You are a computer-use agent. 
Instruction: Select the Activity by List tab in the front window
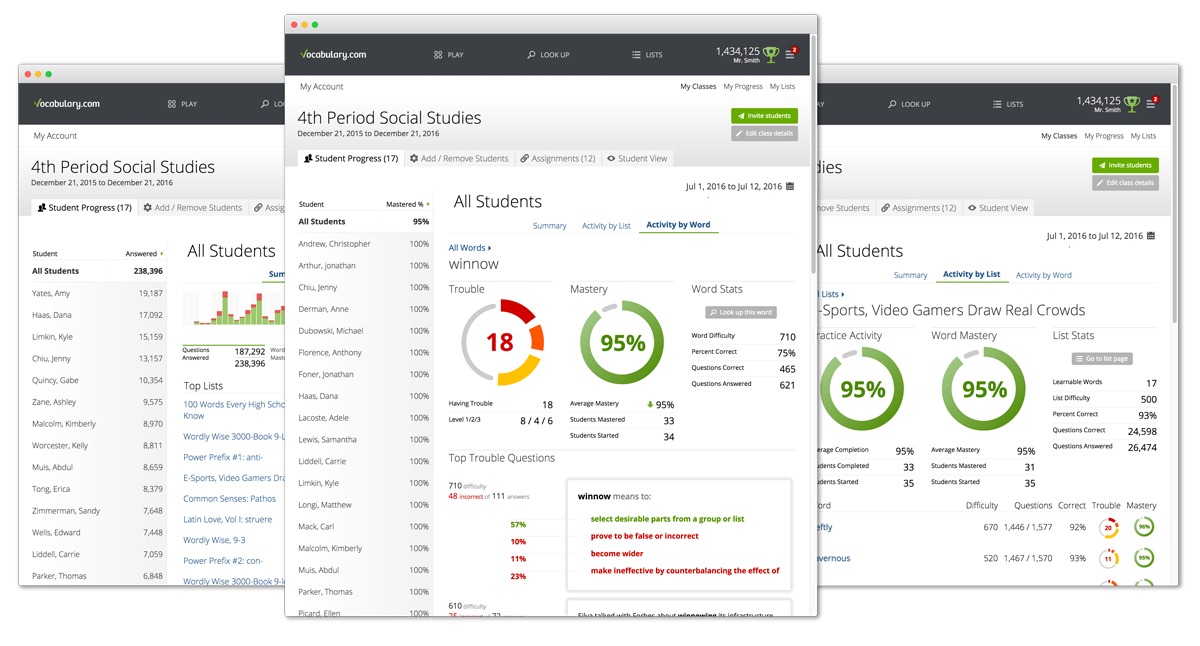[606, 226]
